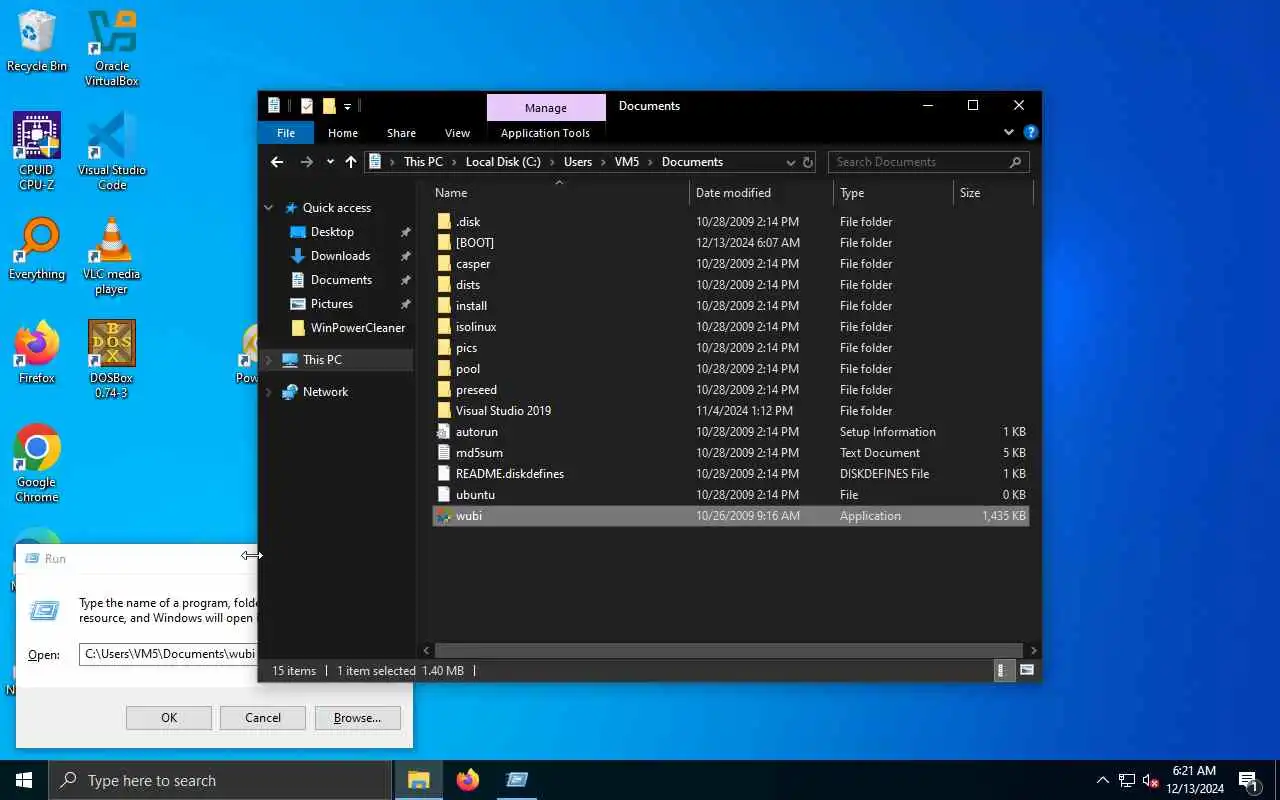Expand the Network tree node
This screenshot has width=1280, height=800.
click(269, 392)
